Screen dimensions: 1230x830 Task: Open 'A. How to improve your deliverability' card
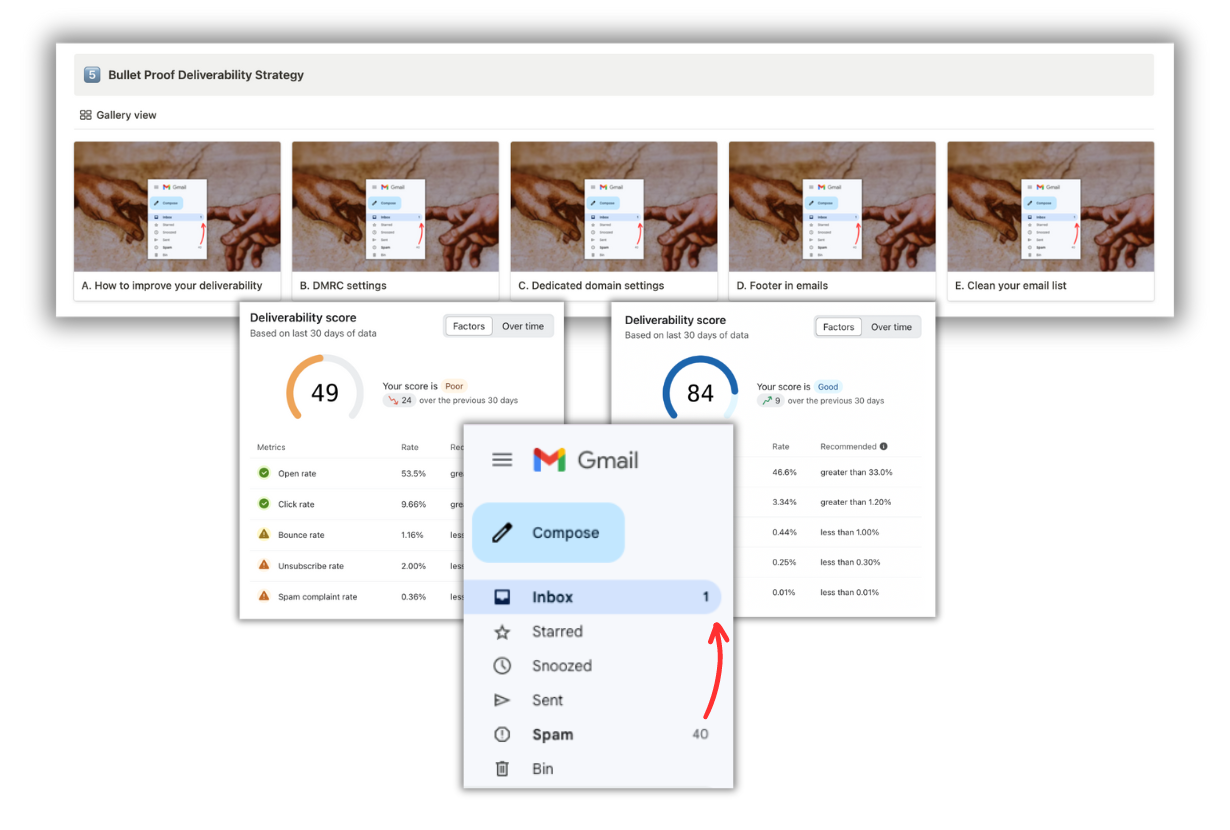point(177,220)
